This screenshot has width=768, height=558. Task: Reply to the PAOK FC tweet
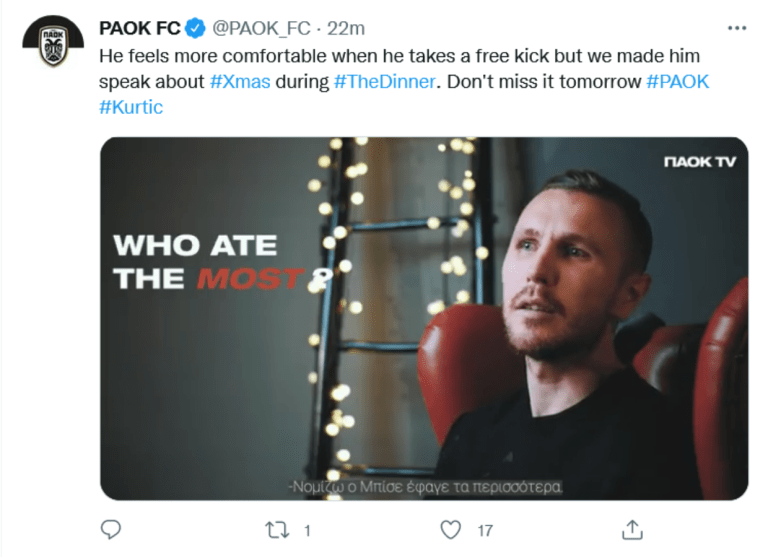point(111,528)
